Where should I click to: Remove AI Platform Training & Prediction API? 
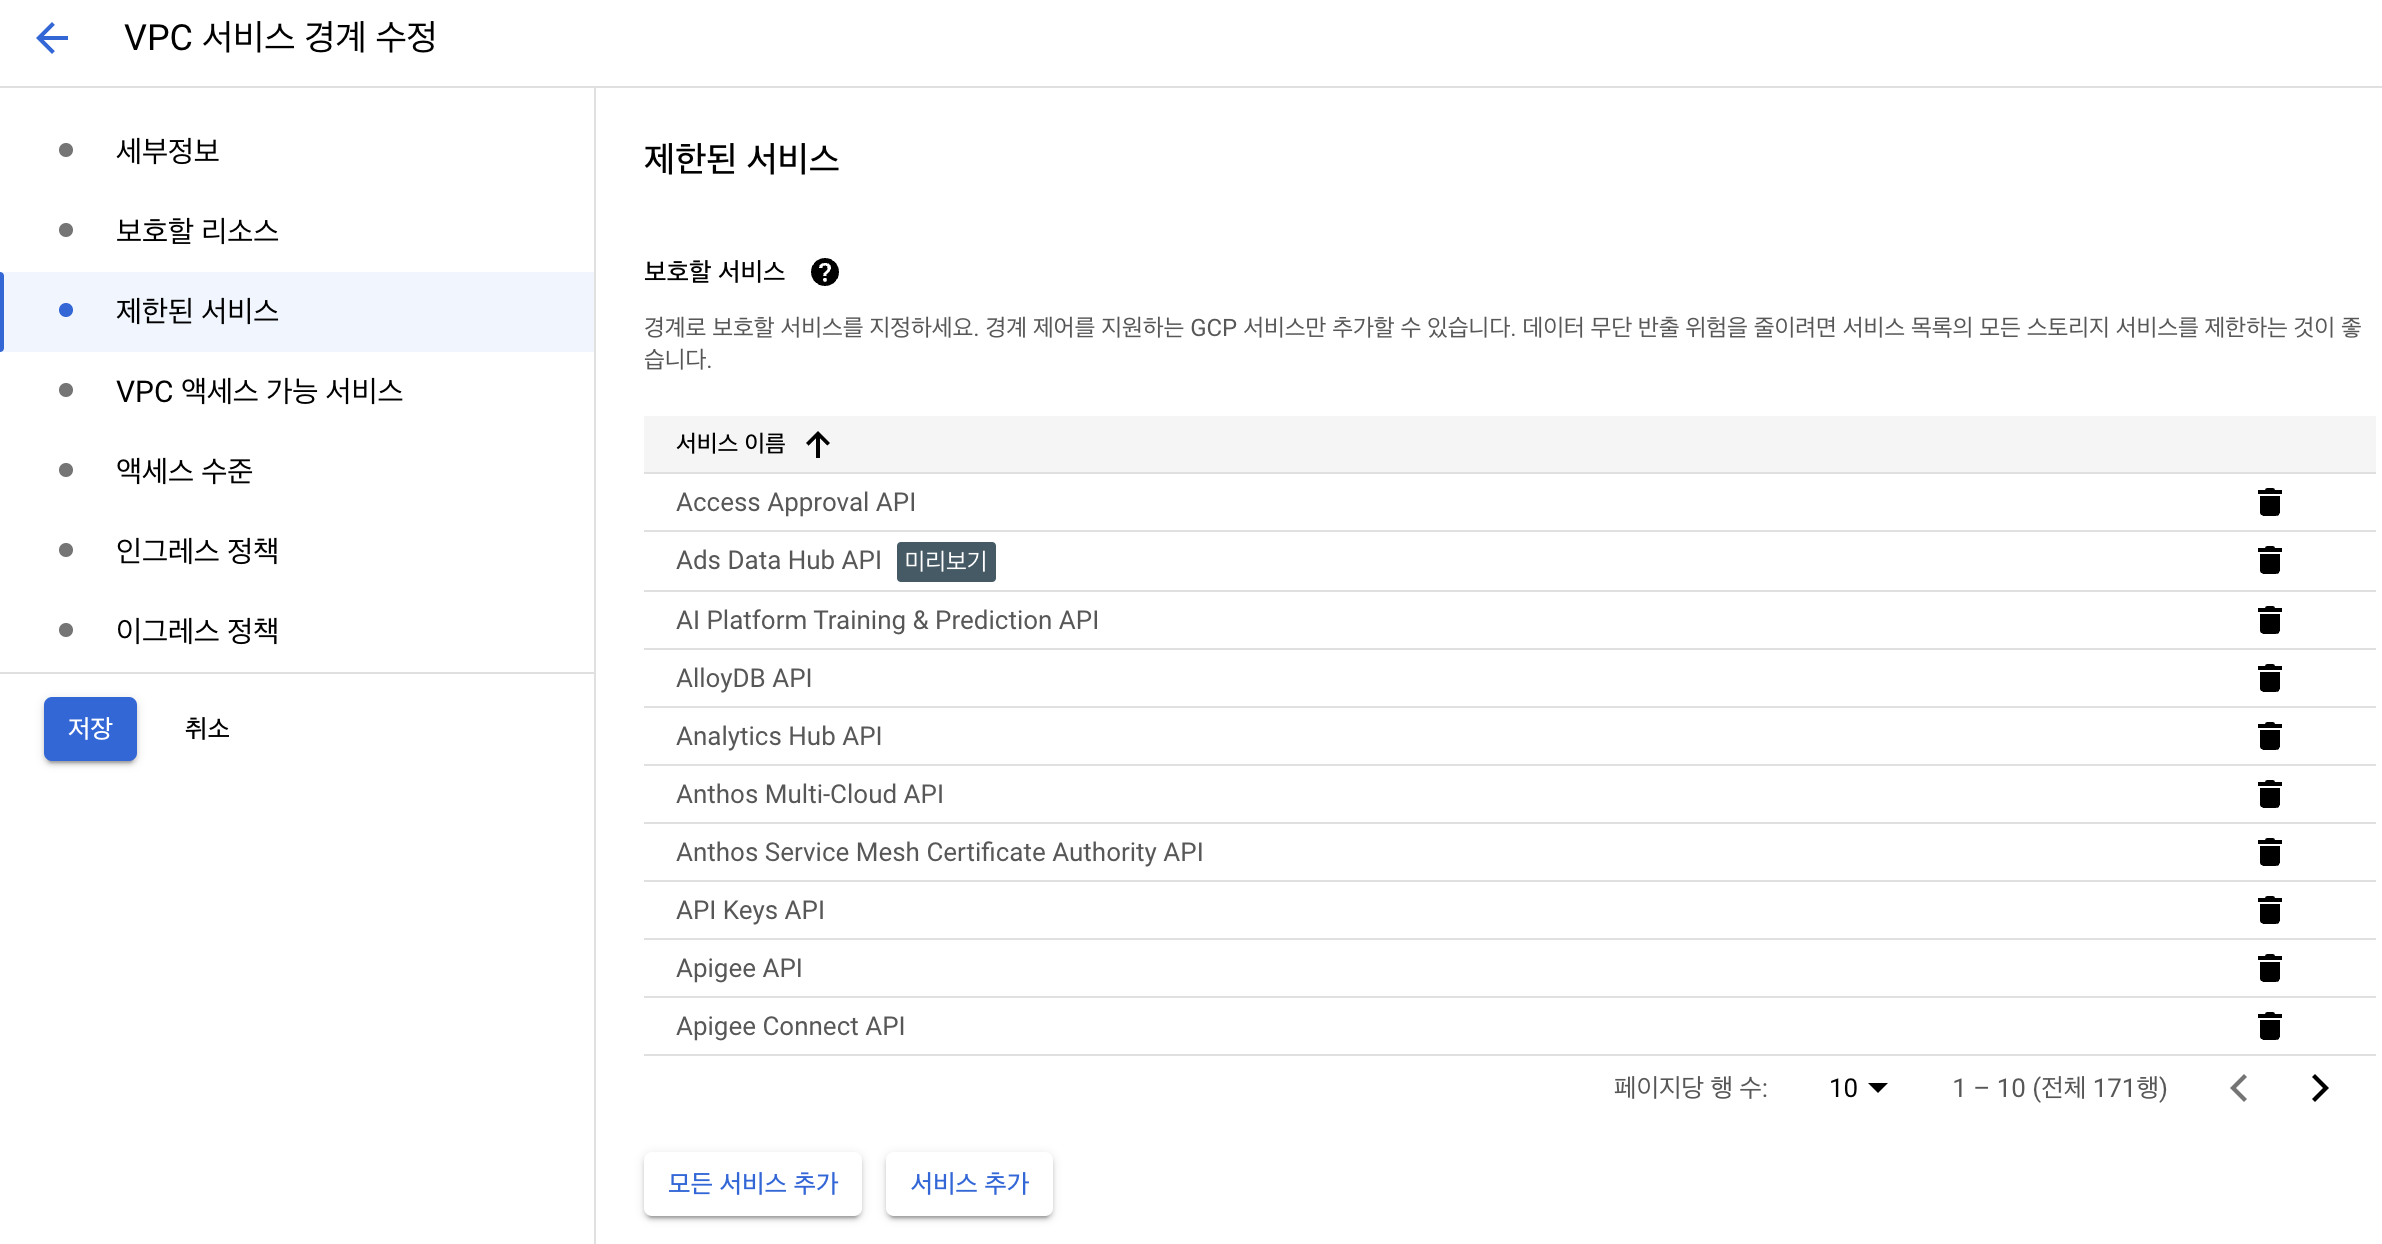tap(2269, 620)
